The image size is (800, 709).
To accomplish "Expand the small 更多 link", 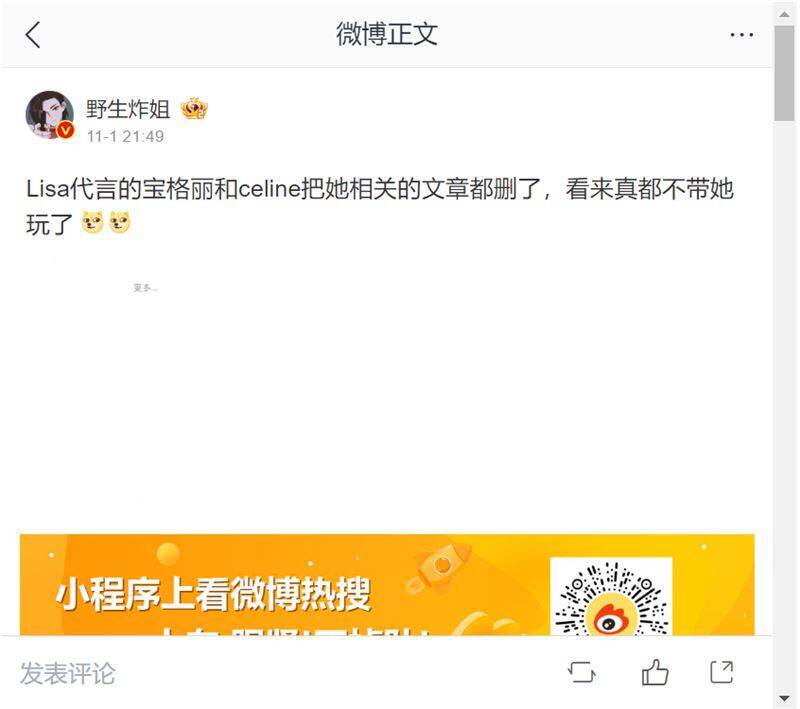I will (x=145, y=288).
